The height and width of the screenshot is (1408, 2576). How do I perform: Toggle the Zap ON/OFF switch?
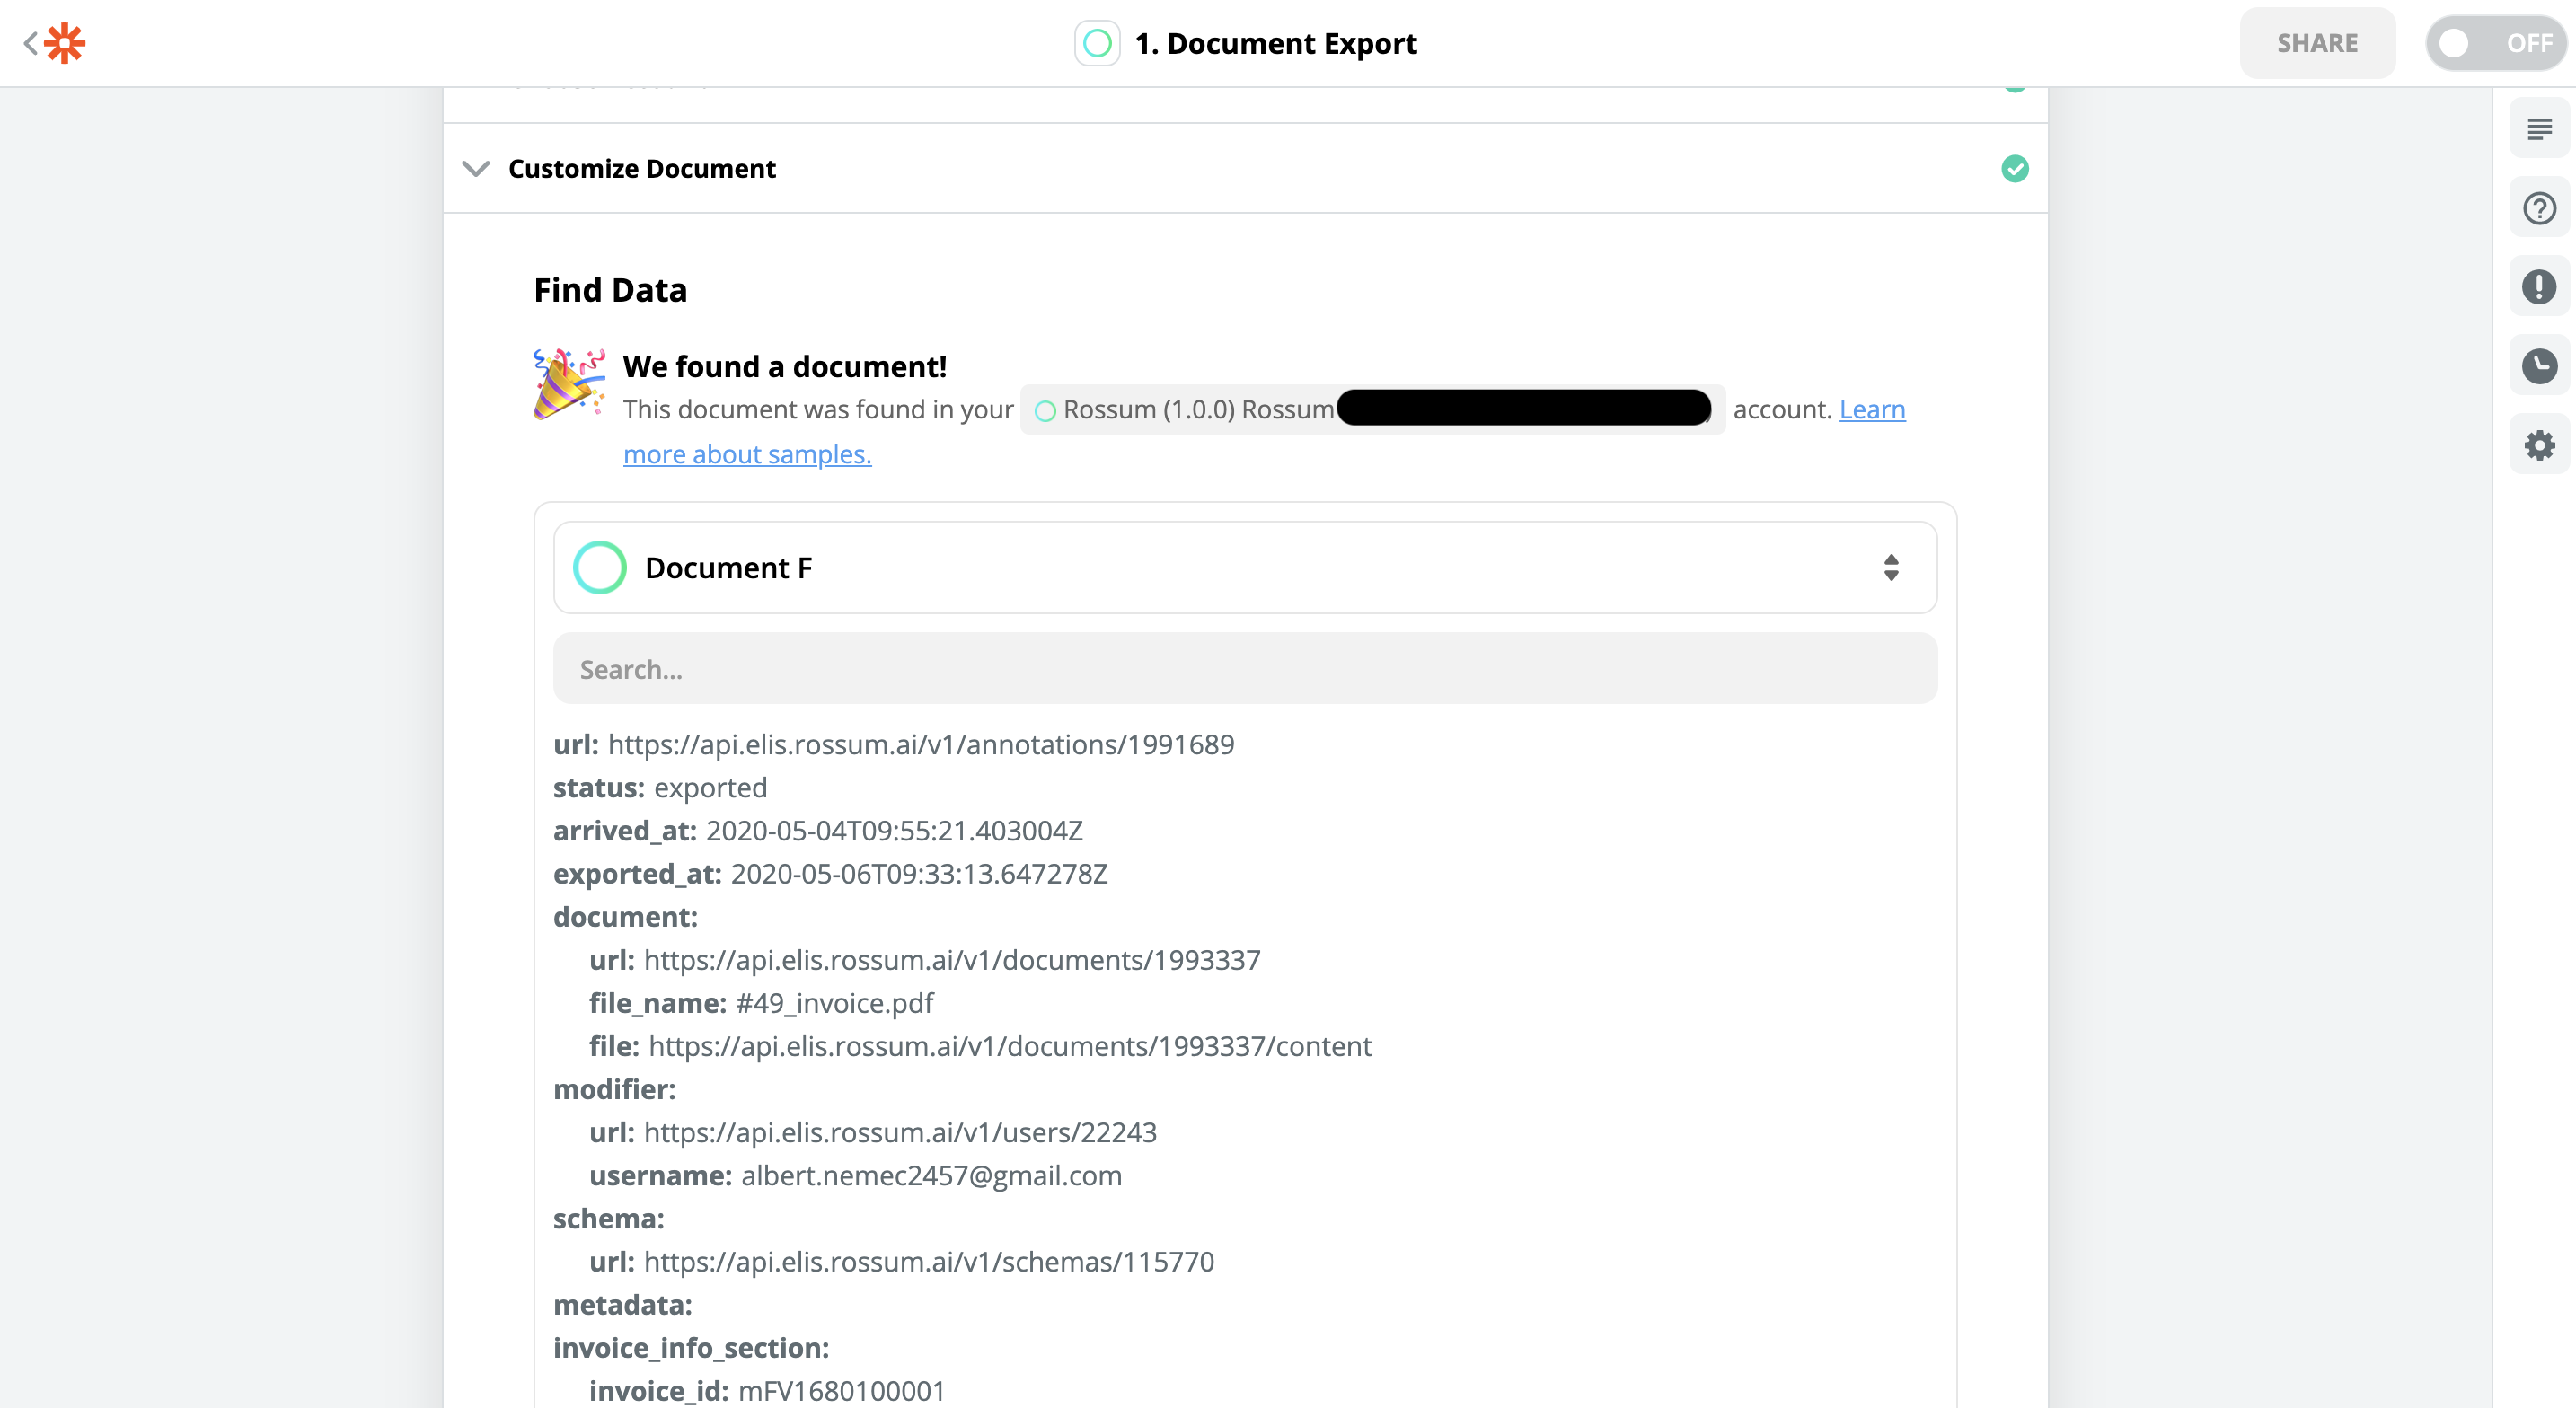[x=2494, y=43]
